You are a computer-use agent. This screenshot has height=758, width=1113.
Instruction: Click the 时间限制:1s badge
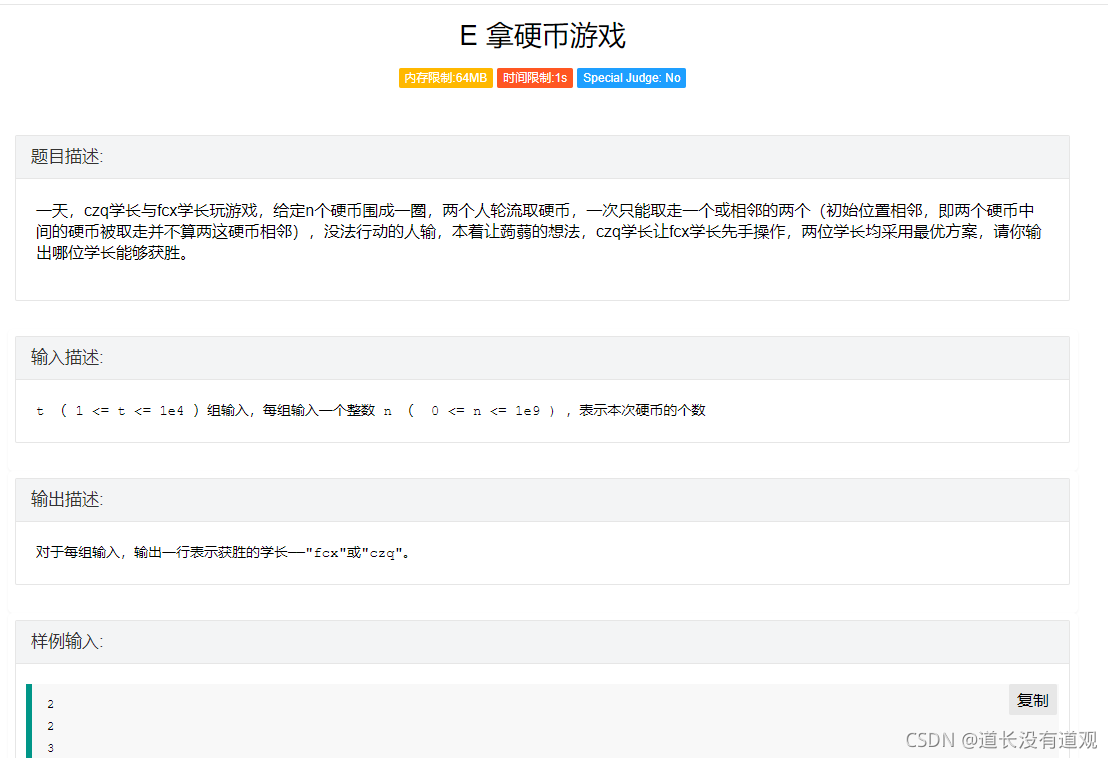534,78
